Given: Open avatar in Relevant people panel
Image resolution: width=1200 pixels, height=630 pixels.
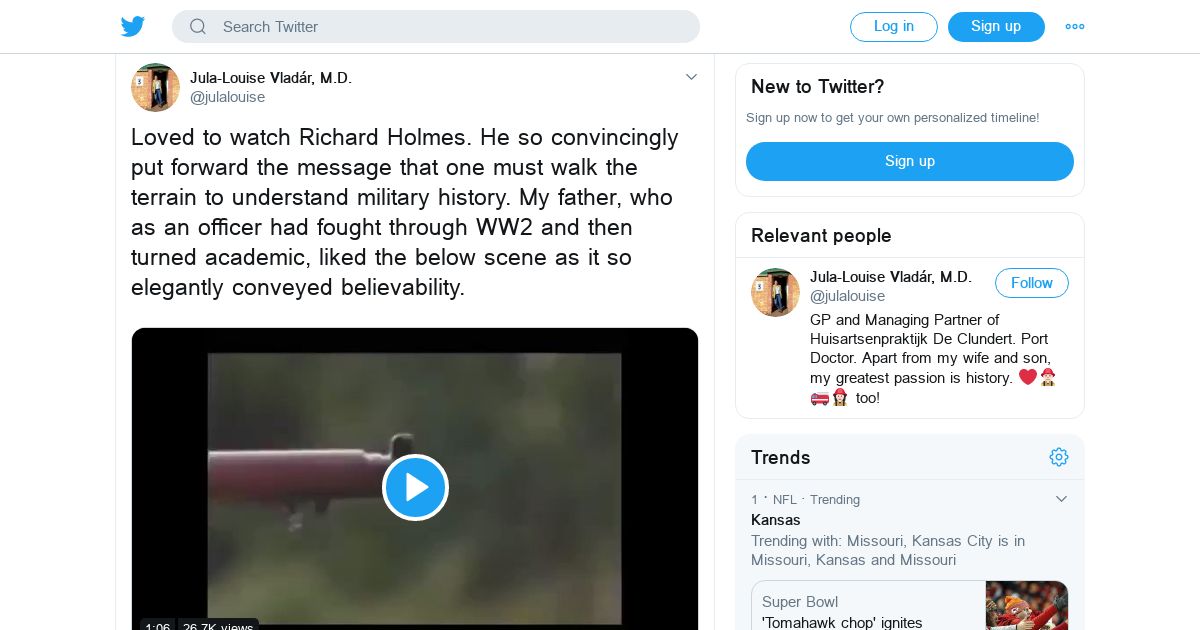Looking at the screenshot, I should tap(775, 292).
